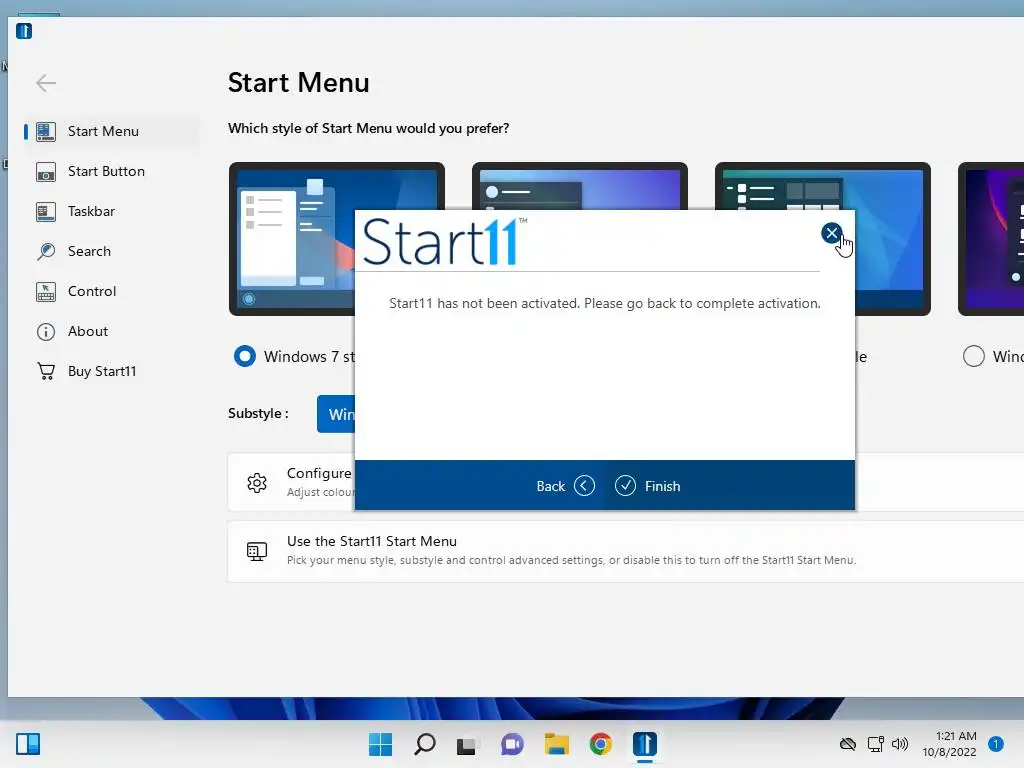Click the Start Button sidebar icon
Screen dimensions: 1024x768
tap(46, 172)
